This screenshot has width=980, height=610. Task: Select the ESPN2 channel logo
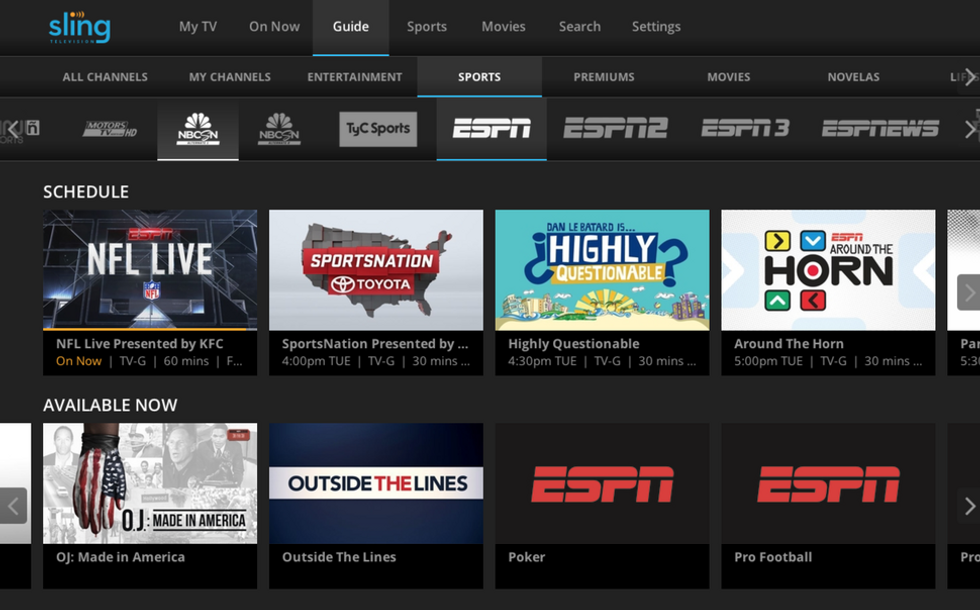pos(614,129)
